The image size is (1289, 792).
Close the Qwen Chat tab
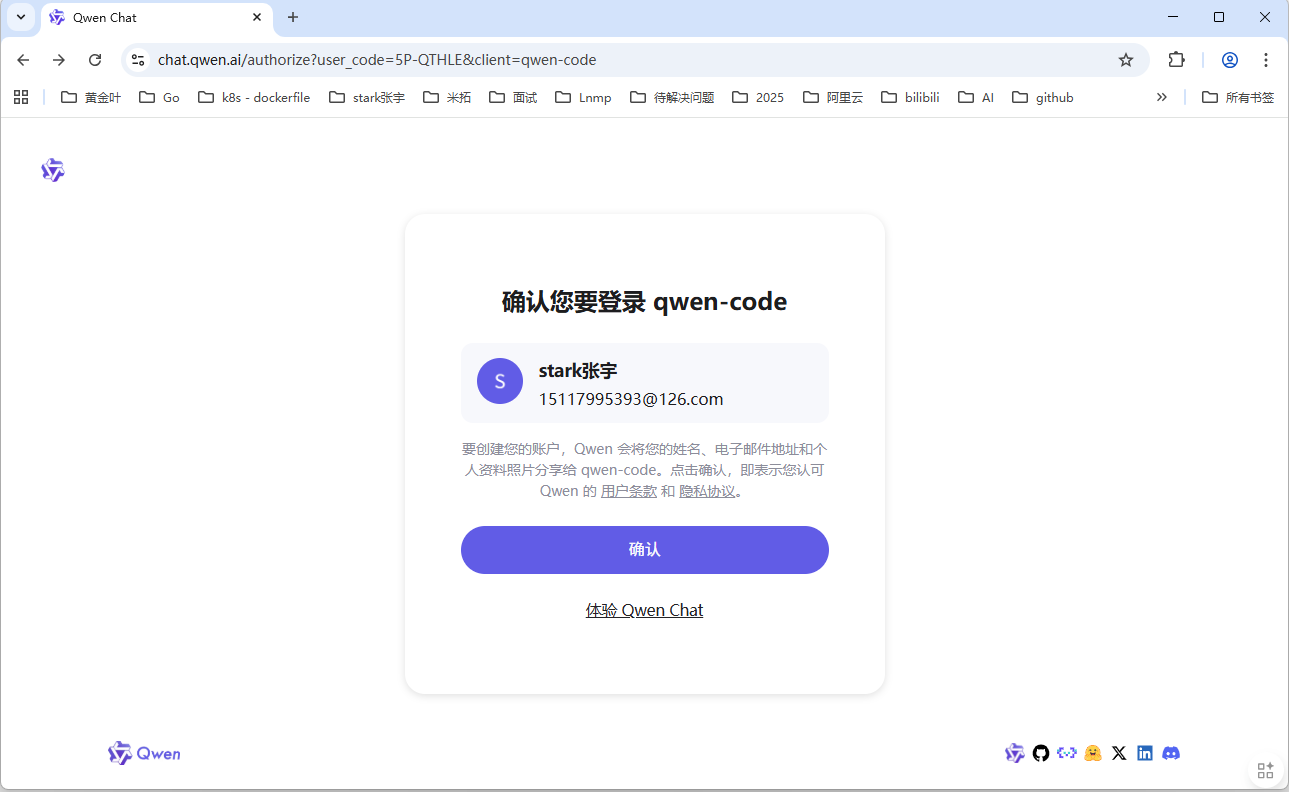point(257,17)
